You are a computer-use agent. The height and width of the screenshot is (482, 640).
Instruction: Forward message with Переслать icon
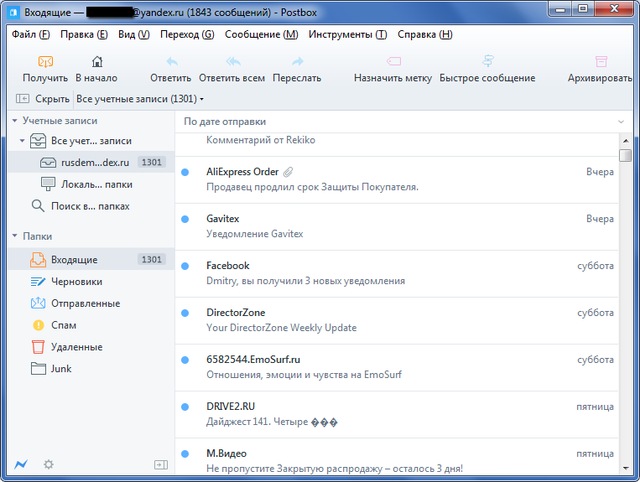tap(296, 62)
